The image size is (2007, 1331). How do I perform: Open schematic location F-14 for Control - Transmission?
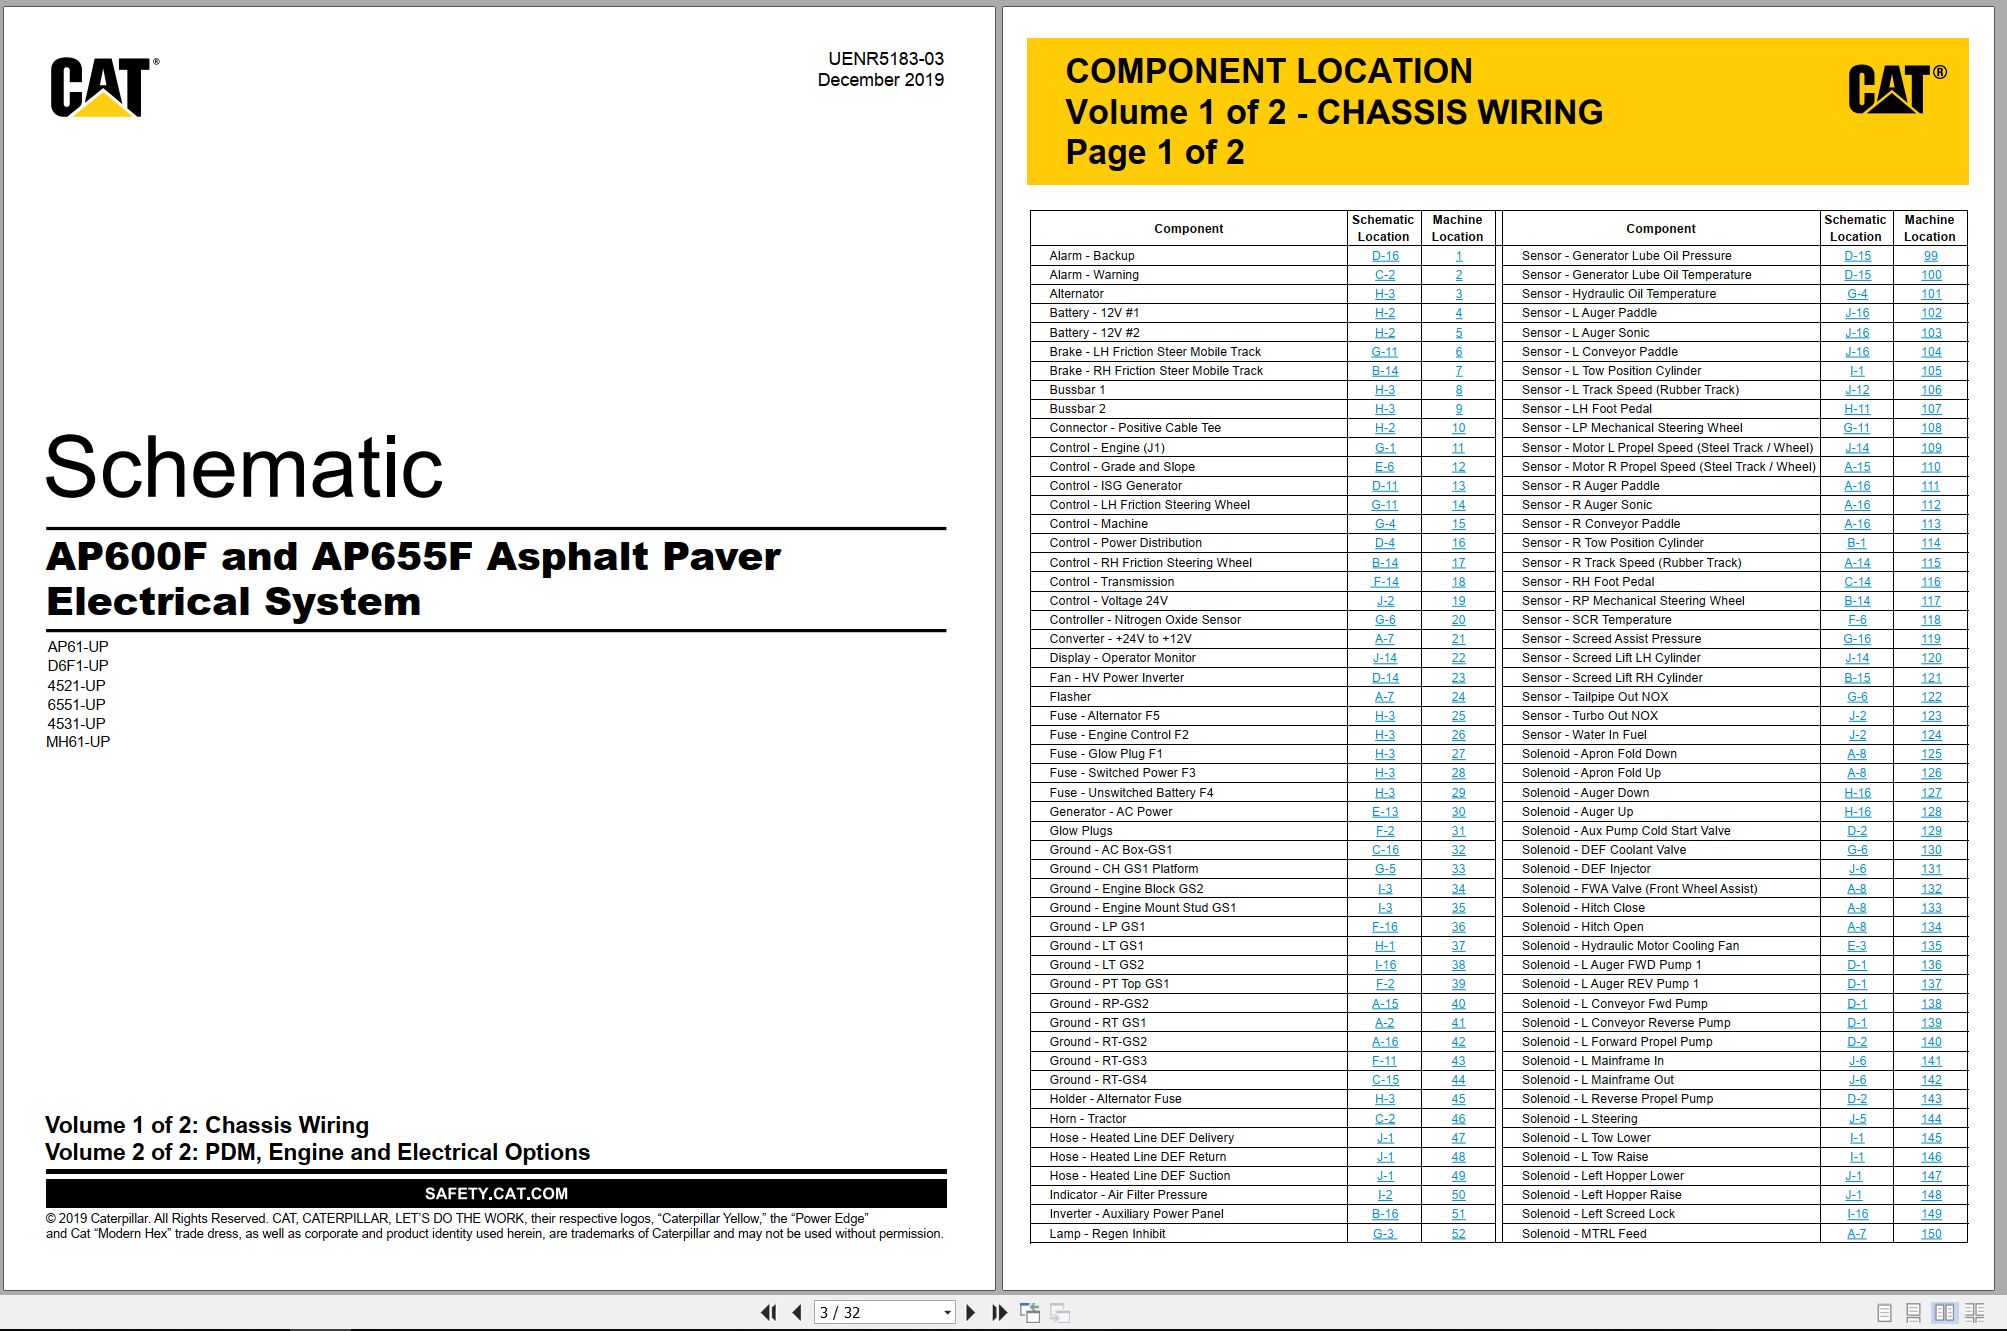point(1385,582)
